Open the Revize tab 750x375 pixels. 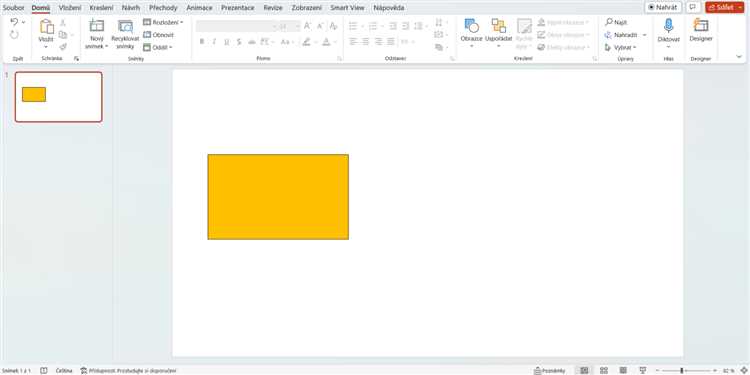pyautogui.click(x=273, y=8)
